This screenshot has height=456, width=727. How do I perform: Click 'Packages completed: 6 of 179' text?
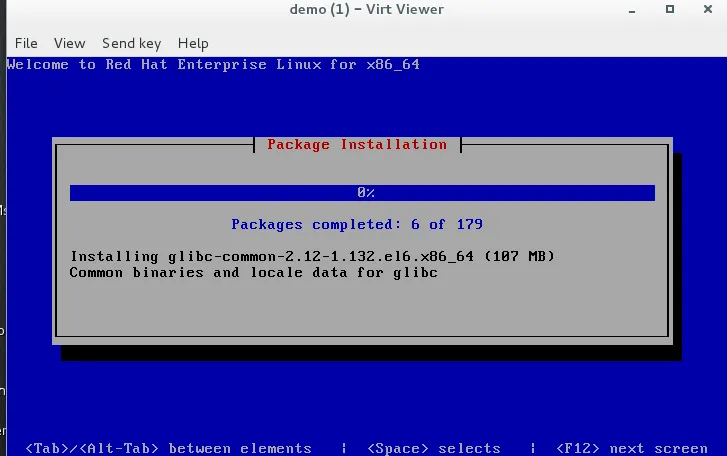[x=357, y=224]
